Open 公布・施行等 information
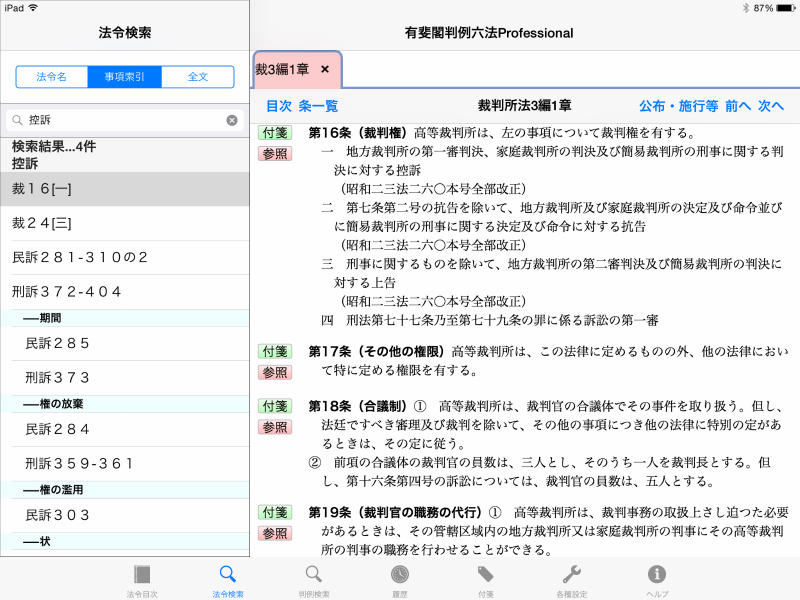Image resolution: width=800 pixels, height=600 pixels. (679, 106)
